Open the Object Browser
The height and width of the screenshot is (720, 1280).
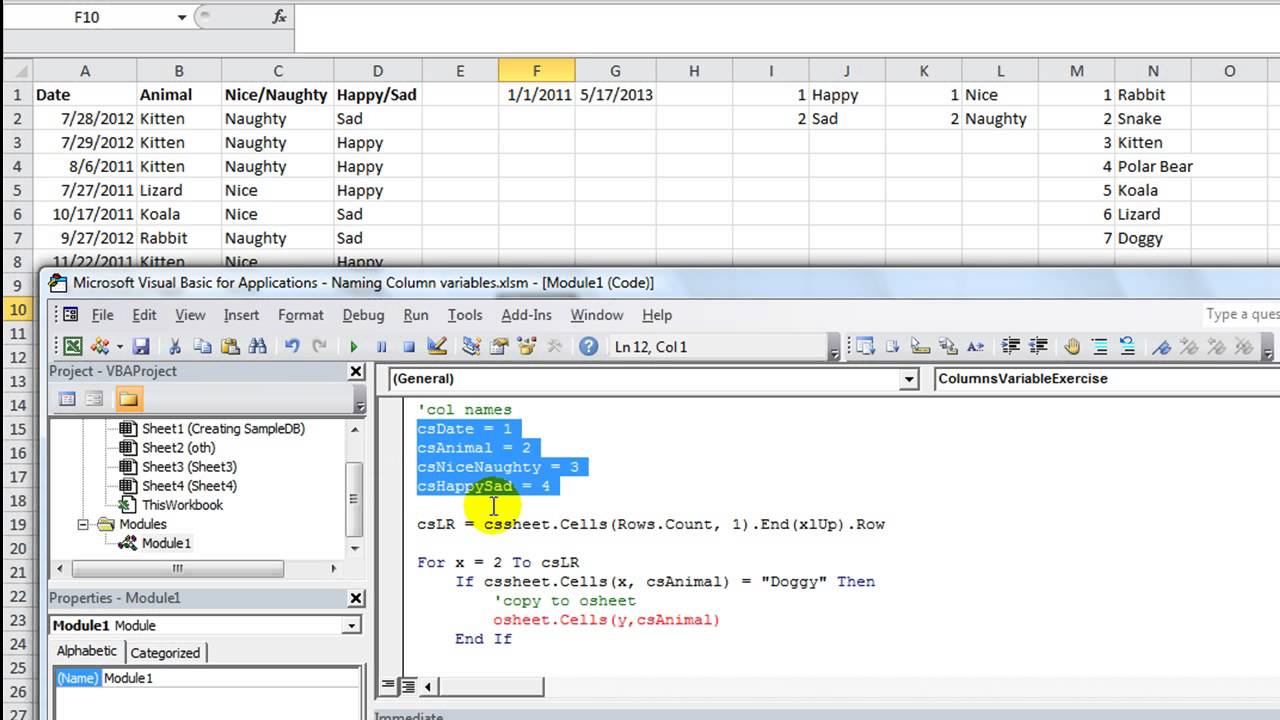coord(527,347)
